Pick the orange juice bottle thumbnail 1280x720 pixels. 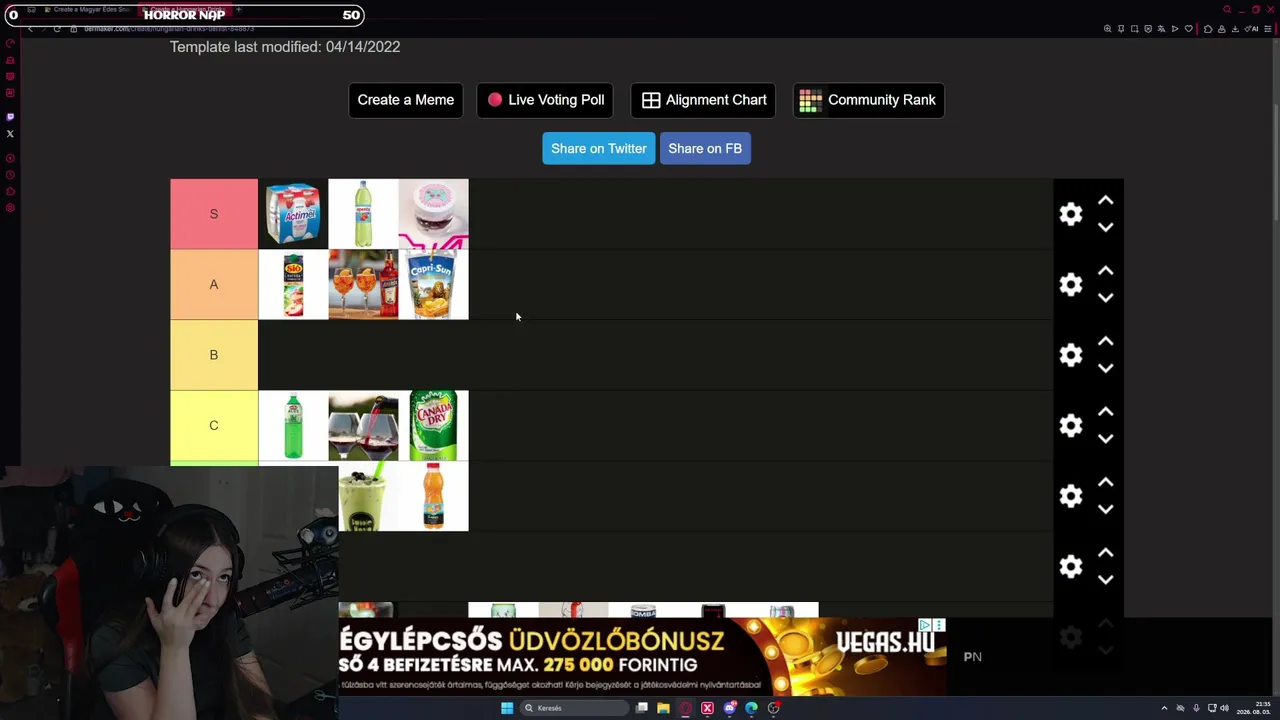tap(433, 496)
